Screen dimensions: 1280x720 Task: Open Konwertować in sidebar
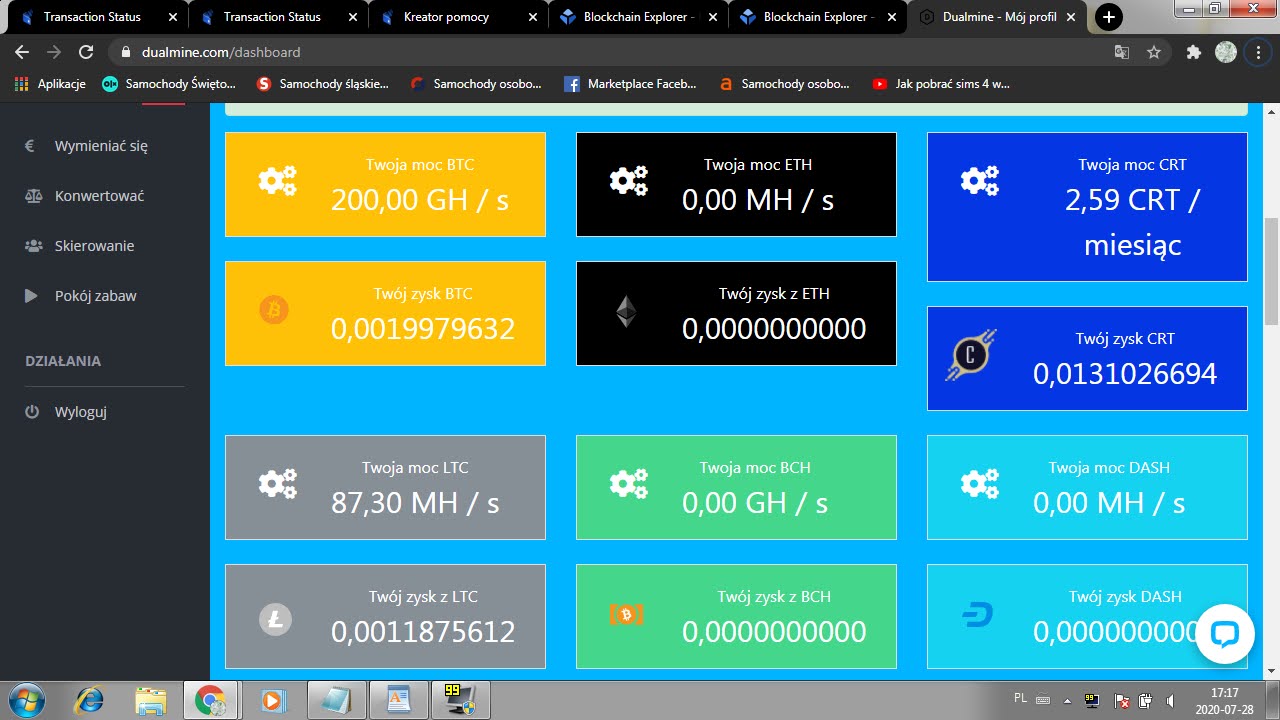(99, 195)
